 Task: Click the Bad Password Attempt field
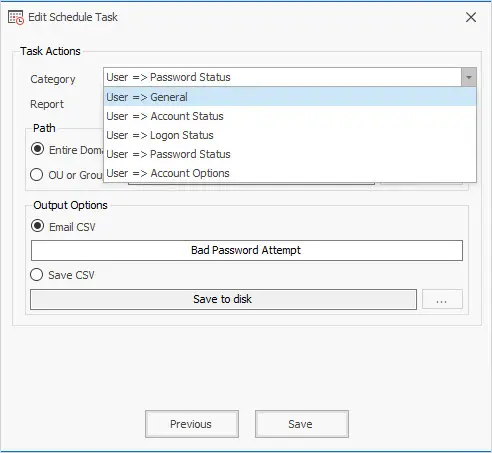coord(247,250)
